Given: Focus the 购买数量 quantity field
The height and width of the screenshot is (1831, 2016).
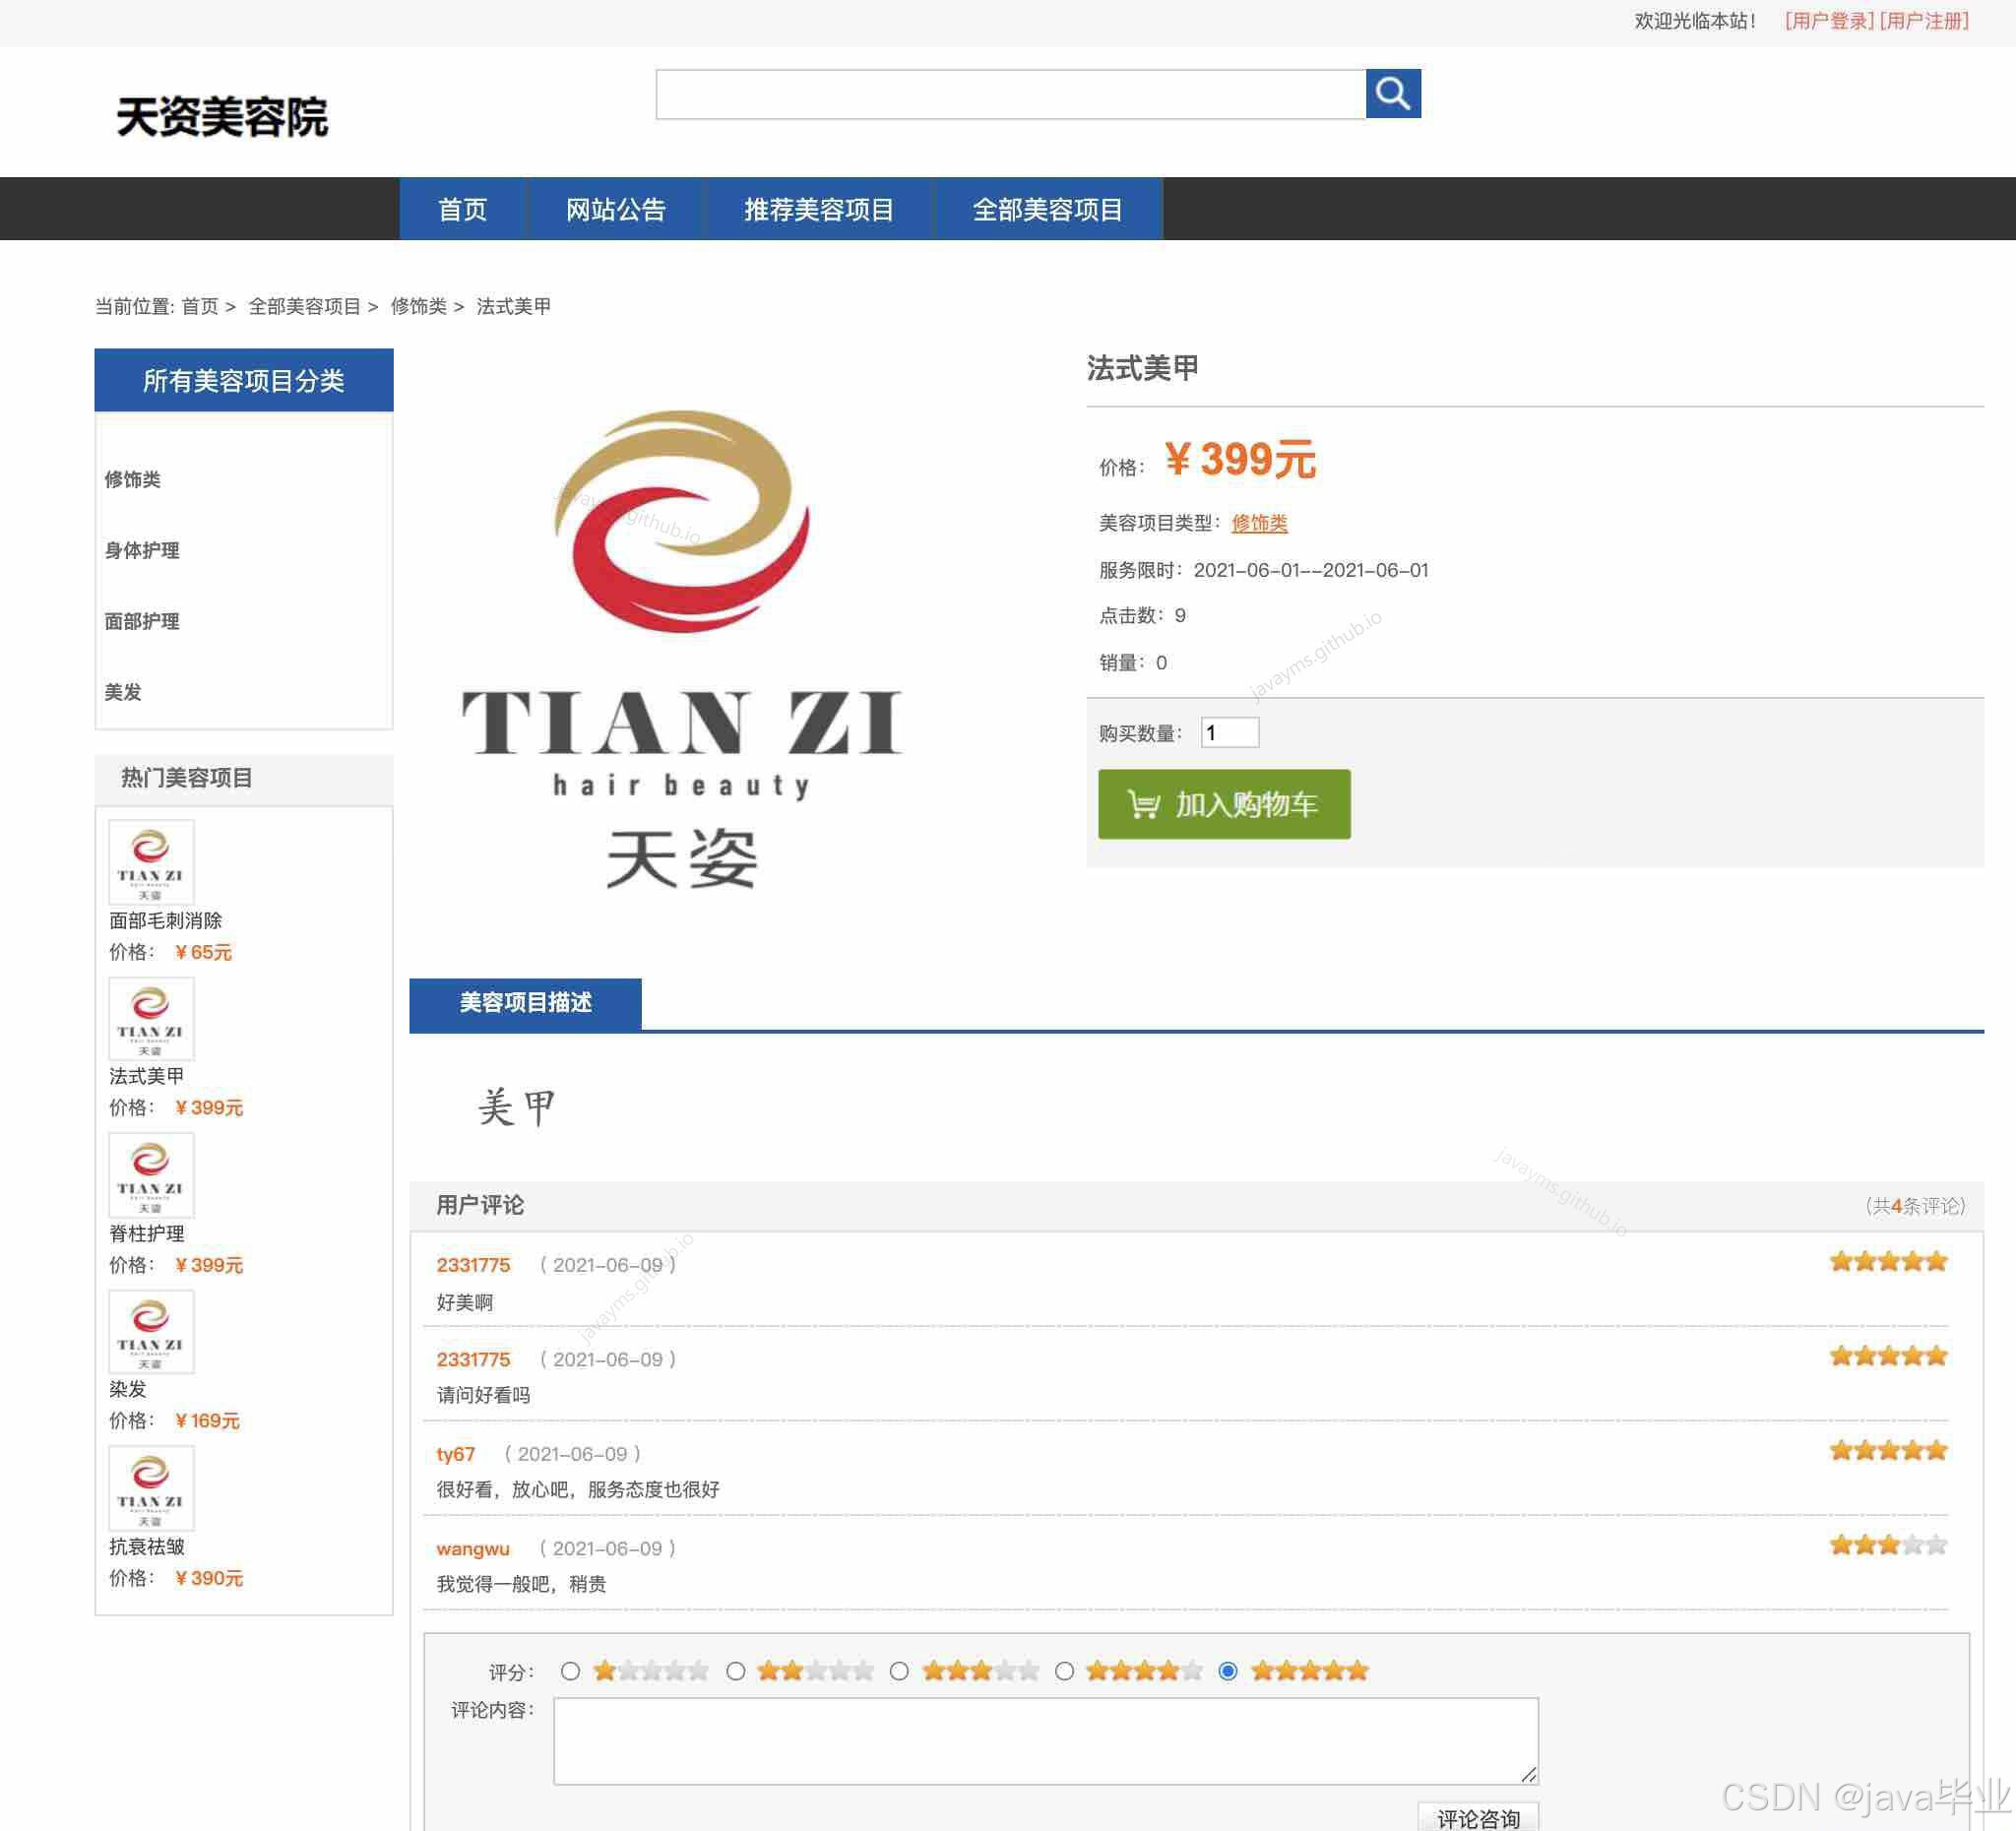Looking at the screenshot, I should 1229,733.
